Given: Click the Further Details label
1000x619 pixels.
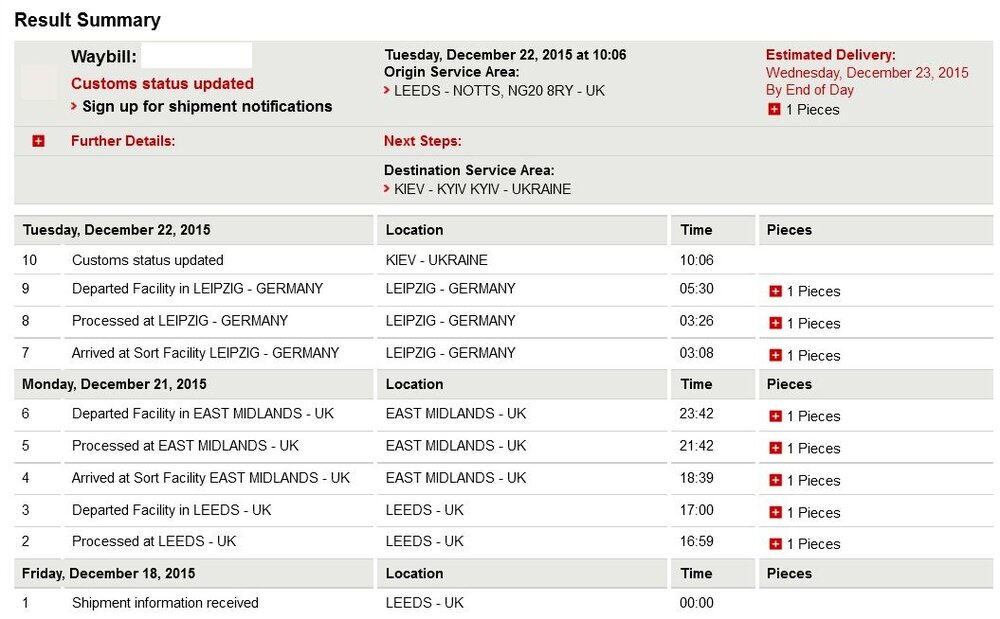Looking at the screenshot, I should [x=123, y=141].
